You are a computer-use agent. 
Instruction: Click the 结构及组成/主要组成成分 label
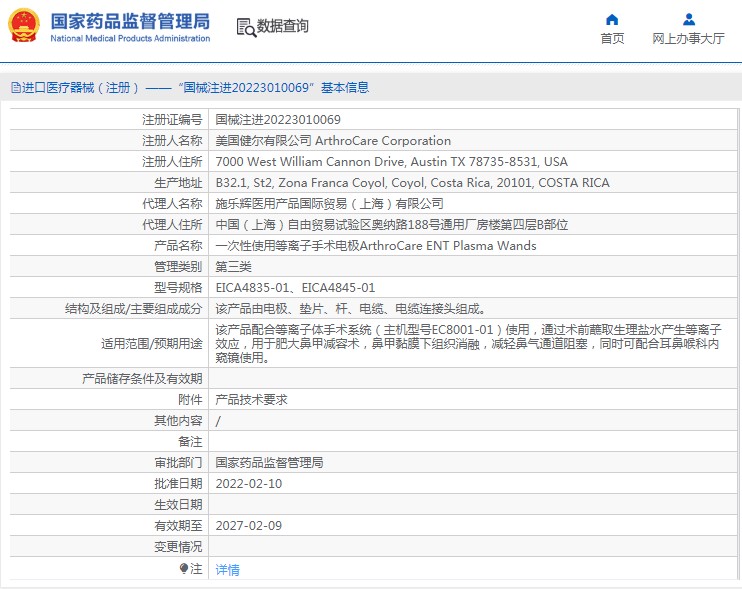point(134,309)
